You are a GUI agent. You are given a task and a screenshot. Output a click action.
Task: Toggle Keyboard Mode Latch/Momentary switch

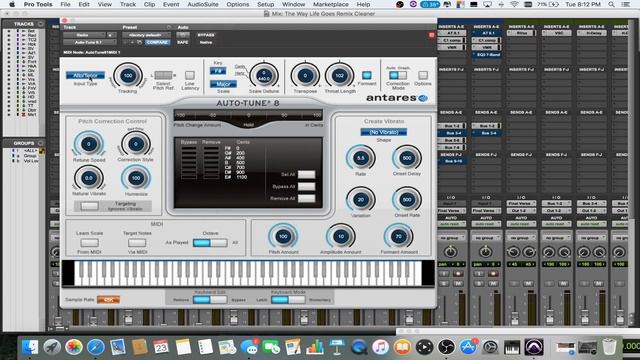coord(288,300)
